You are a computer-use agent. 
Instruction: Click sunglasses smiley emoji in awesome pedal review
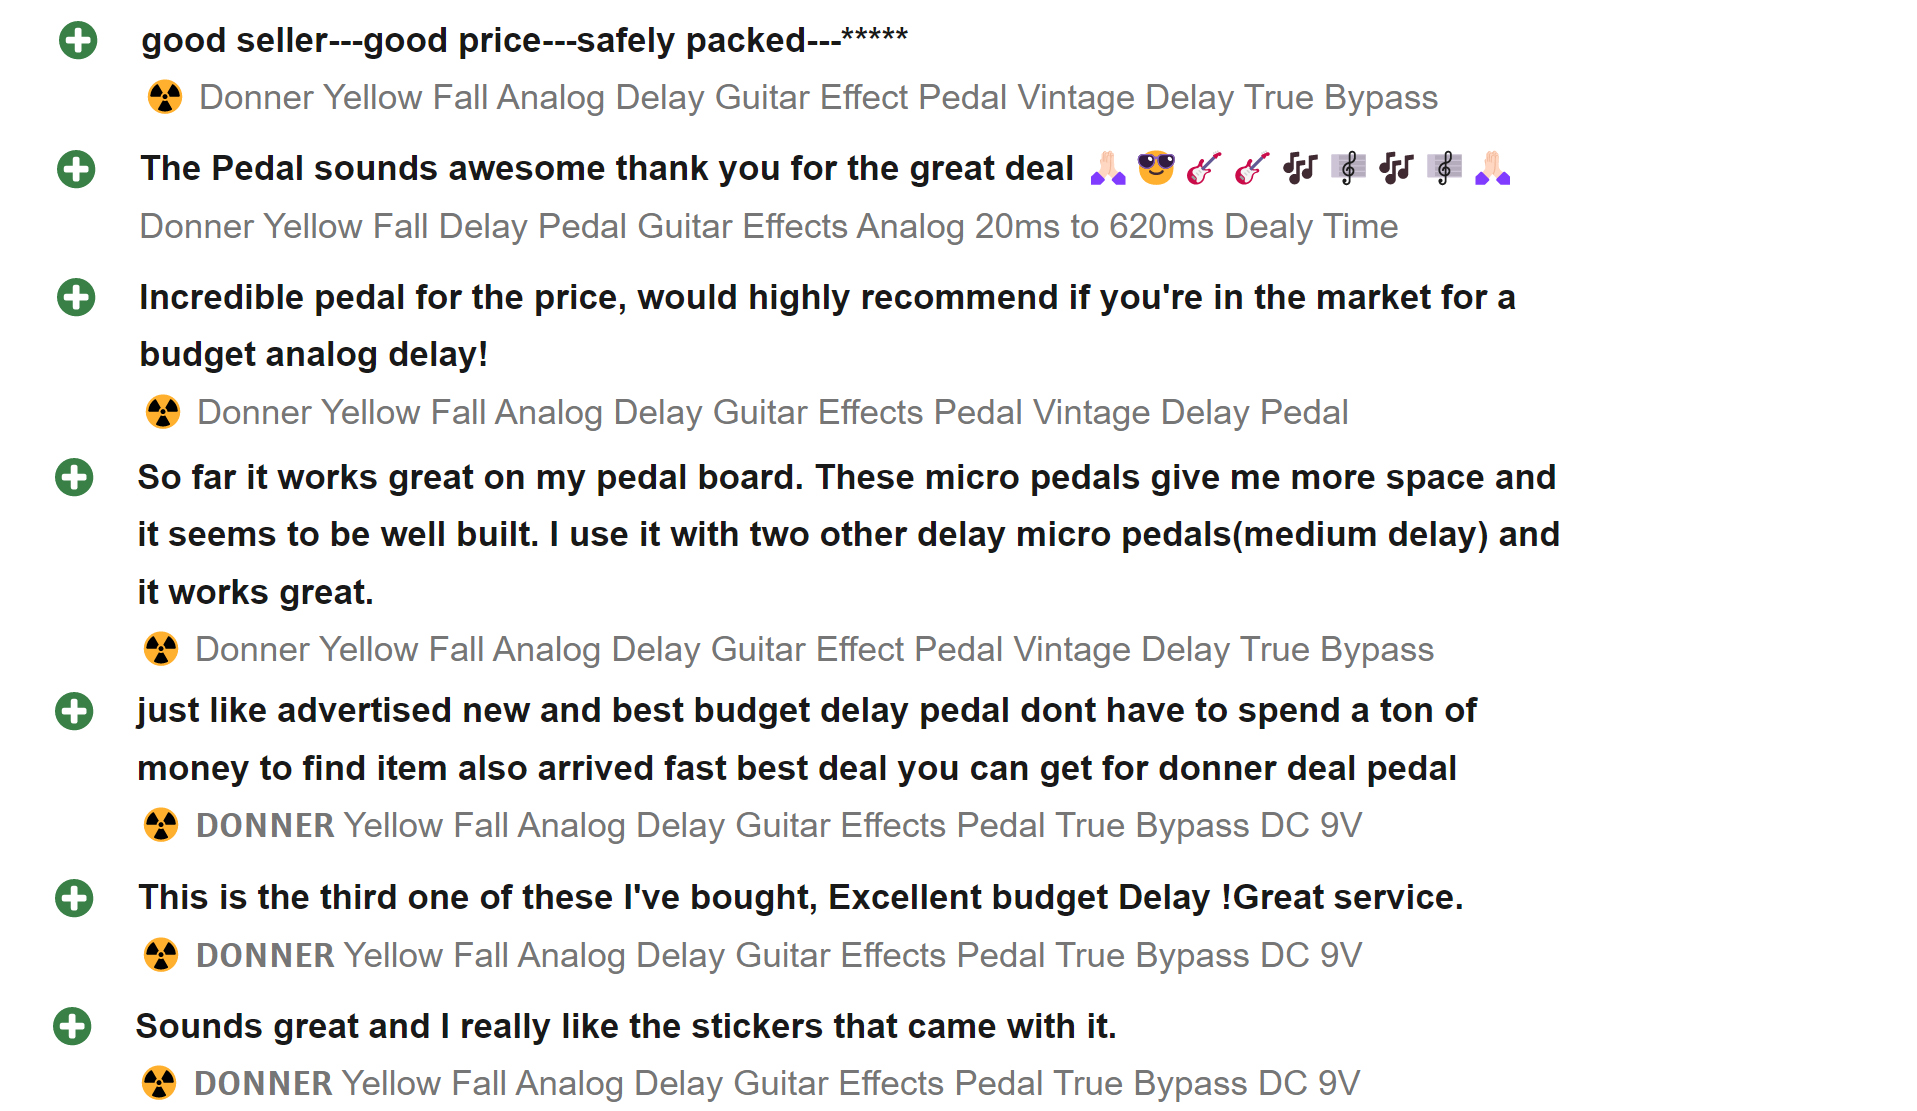click(x=1156, y=168)
